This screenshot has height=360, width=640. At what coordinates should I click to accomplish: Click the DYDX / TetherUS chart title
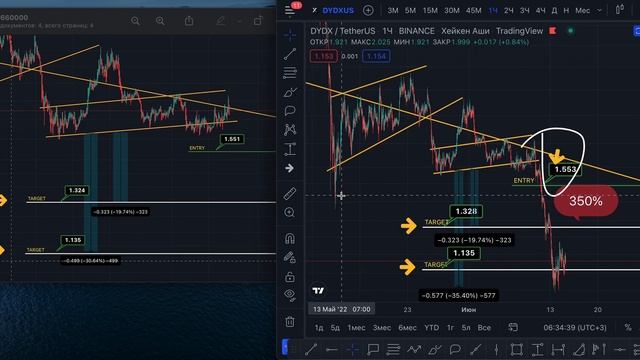click(x=343, y=31)
